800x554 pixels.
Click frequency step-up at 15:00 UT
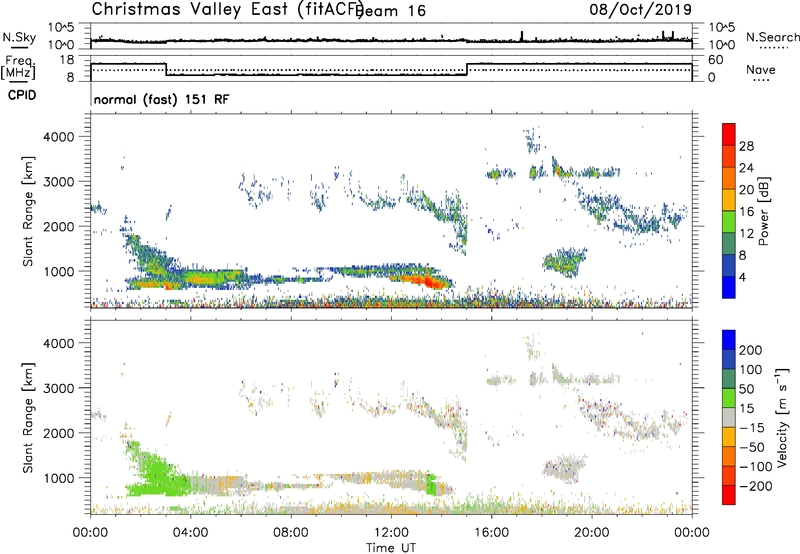click(x=467, y=69)
